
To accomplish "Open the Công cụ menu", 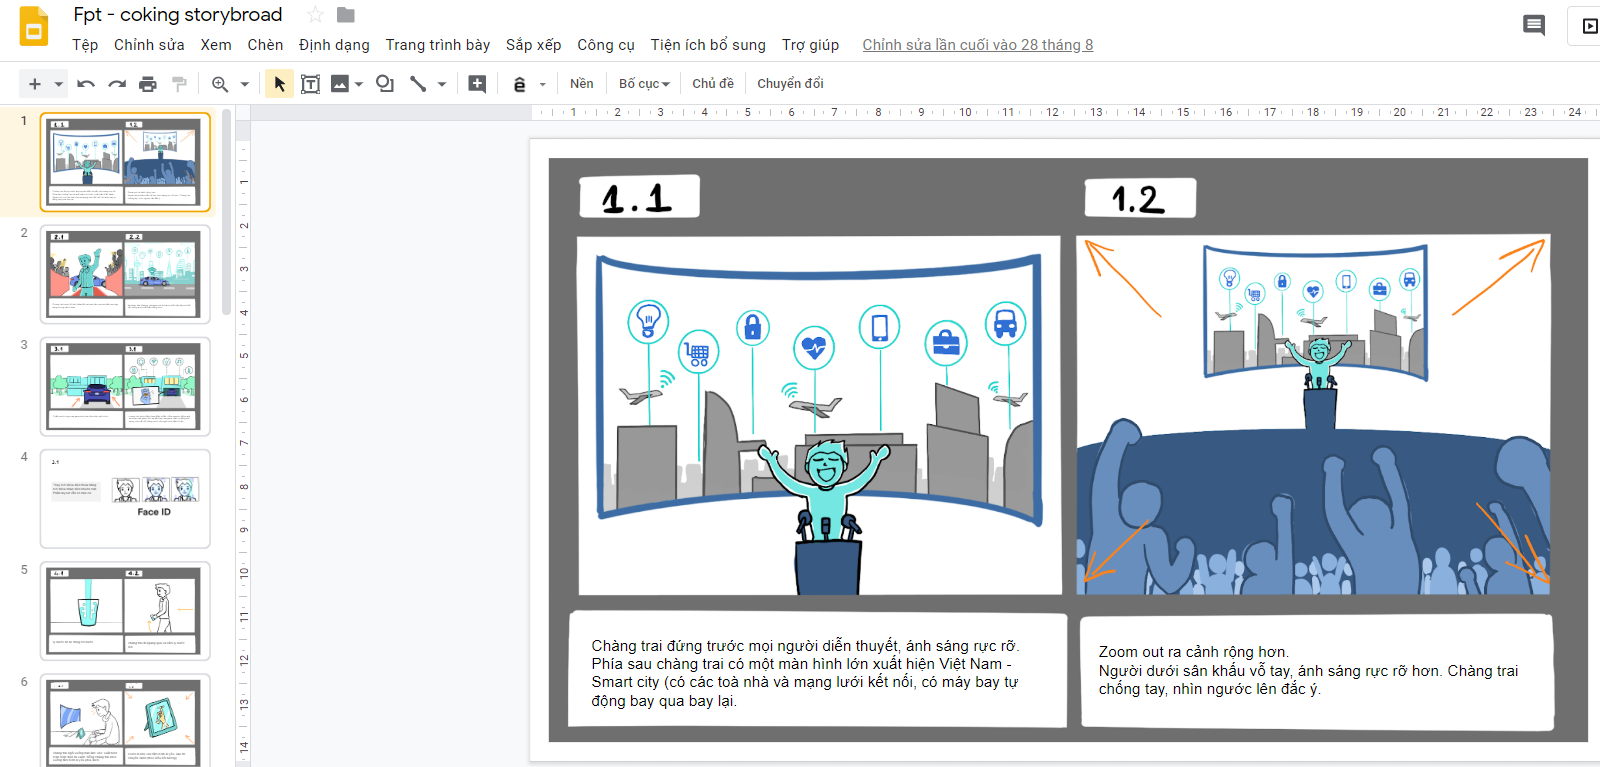I will [606, 45].
